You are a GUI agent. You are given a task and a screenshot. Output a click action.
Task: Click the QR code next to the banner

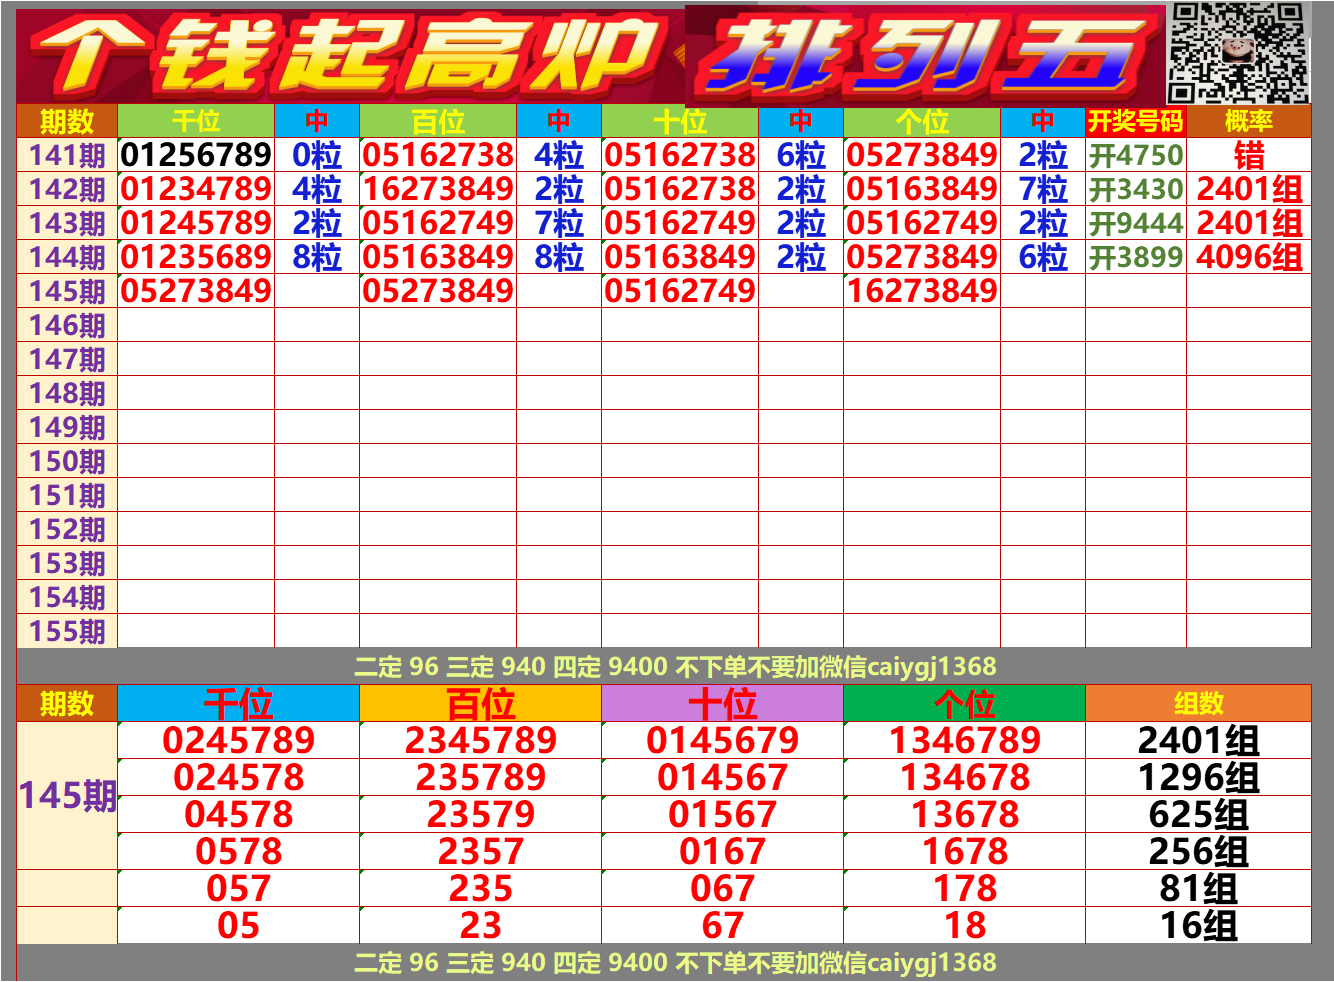click(x=1238, y=53)
